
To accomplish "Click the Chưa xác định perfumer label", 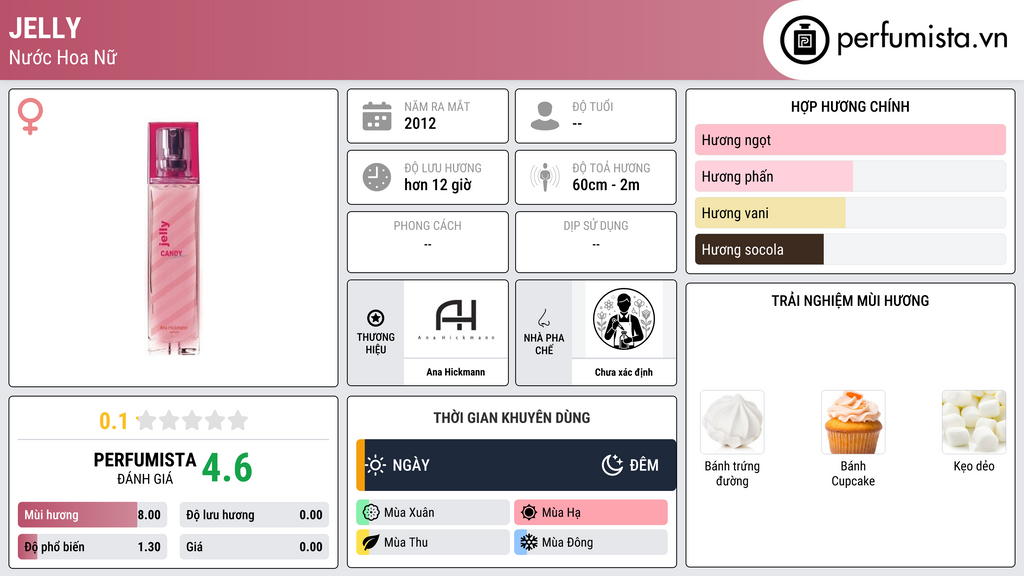I will pos(624,372).
